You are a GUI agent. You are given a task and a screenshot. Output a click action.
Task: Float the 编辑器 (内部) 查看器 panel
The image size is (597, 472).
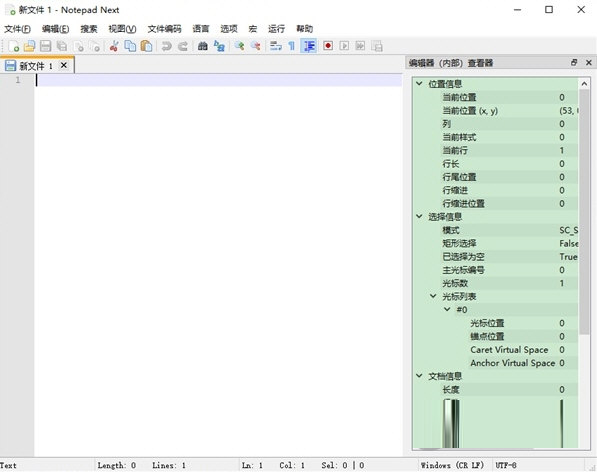(574, 62)
